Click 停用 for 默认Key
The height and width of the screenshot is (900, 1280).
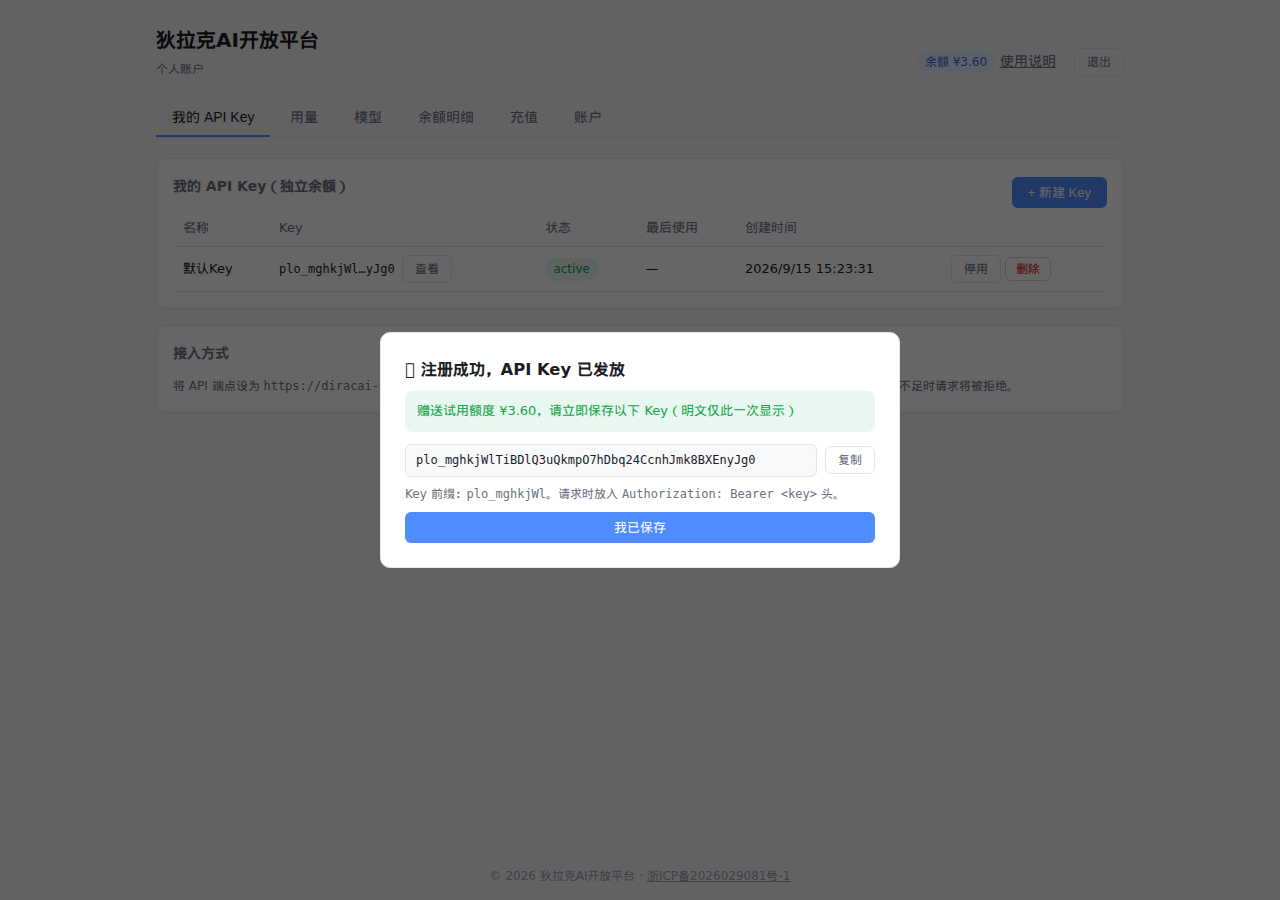(976, 269)
